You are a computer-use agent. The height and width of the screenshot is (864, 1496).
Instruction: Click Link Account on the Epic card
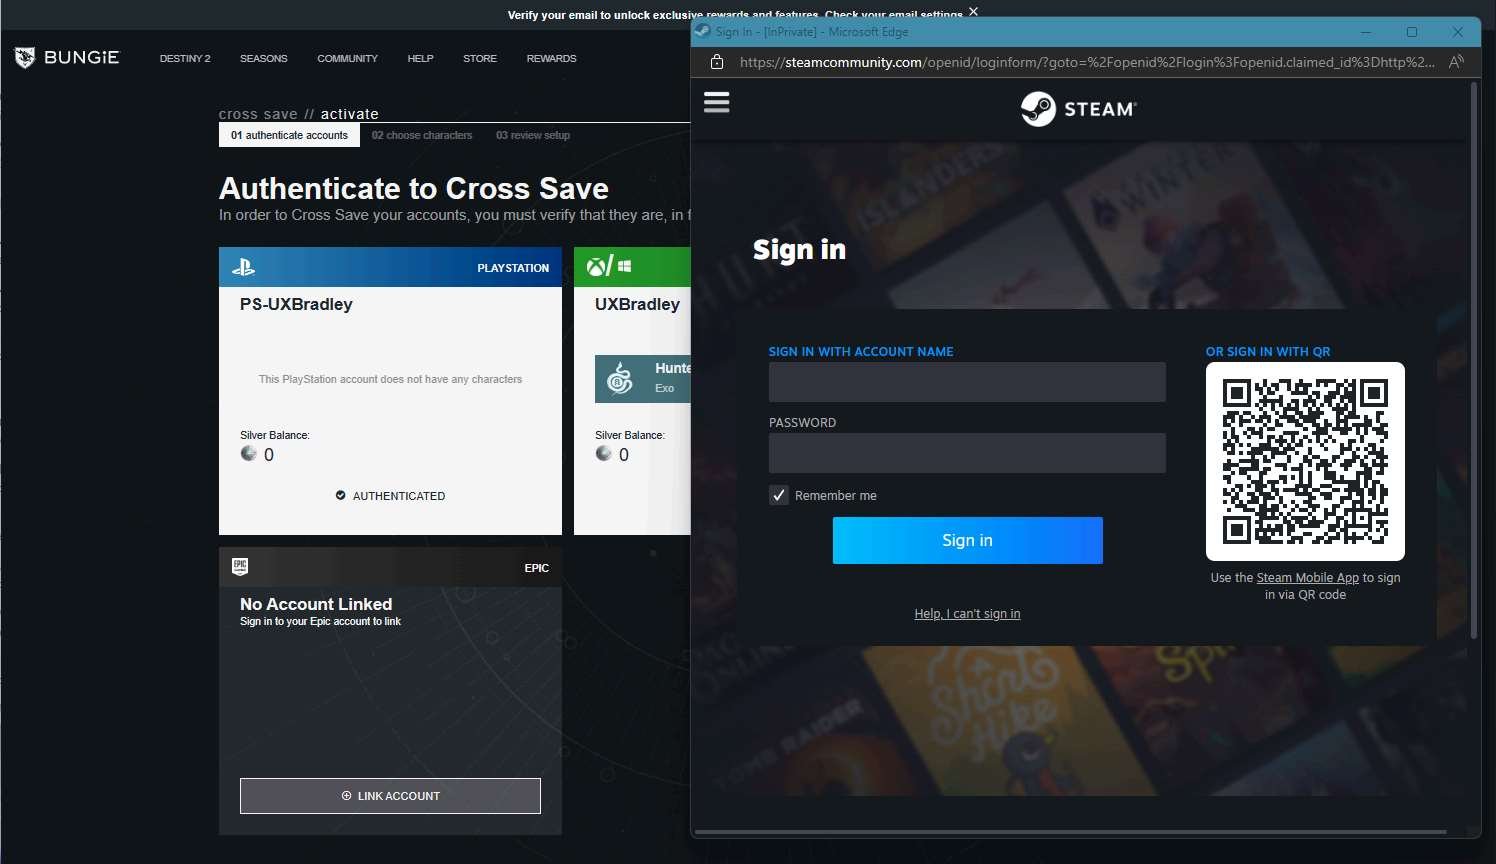coord(390,796)
